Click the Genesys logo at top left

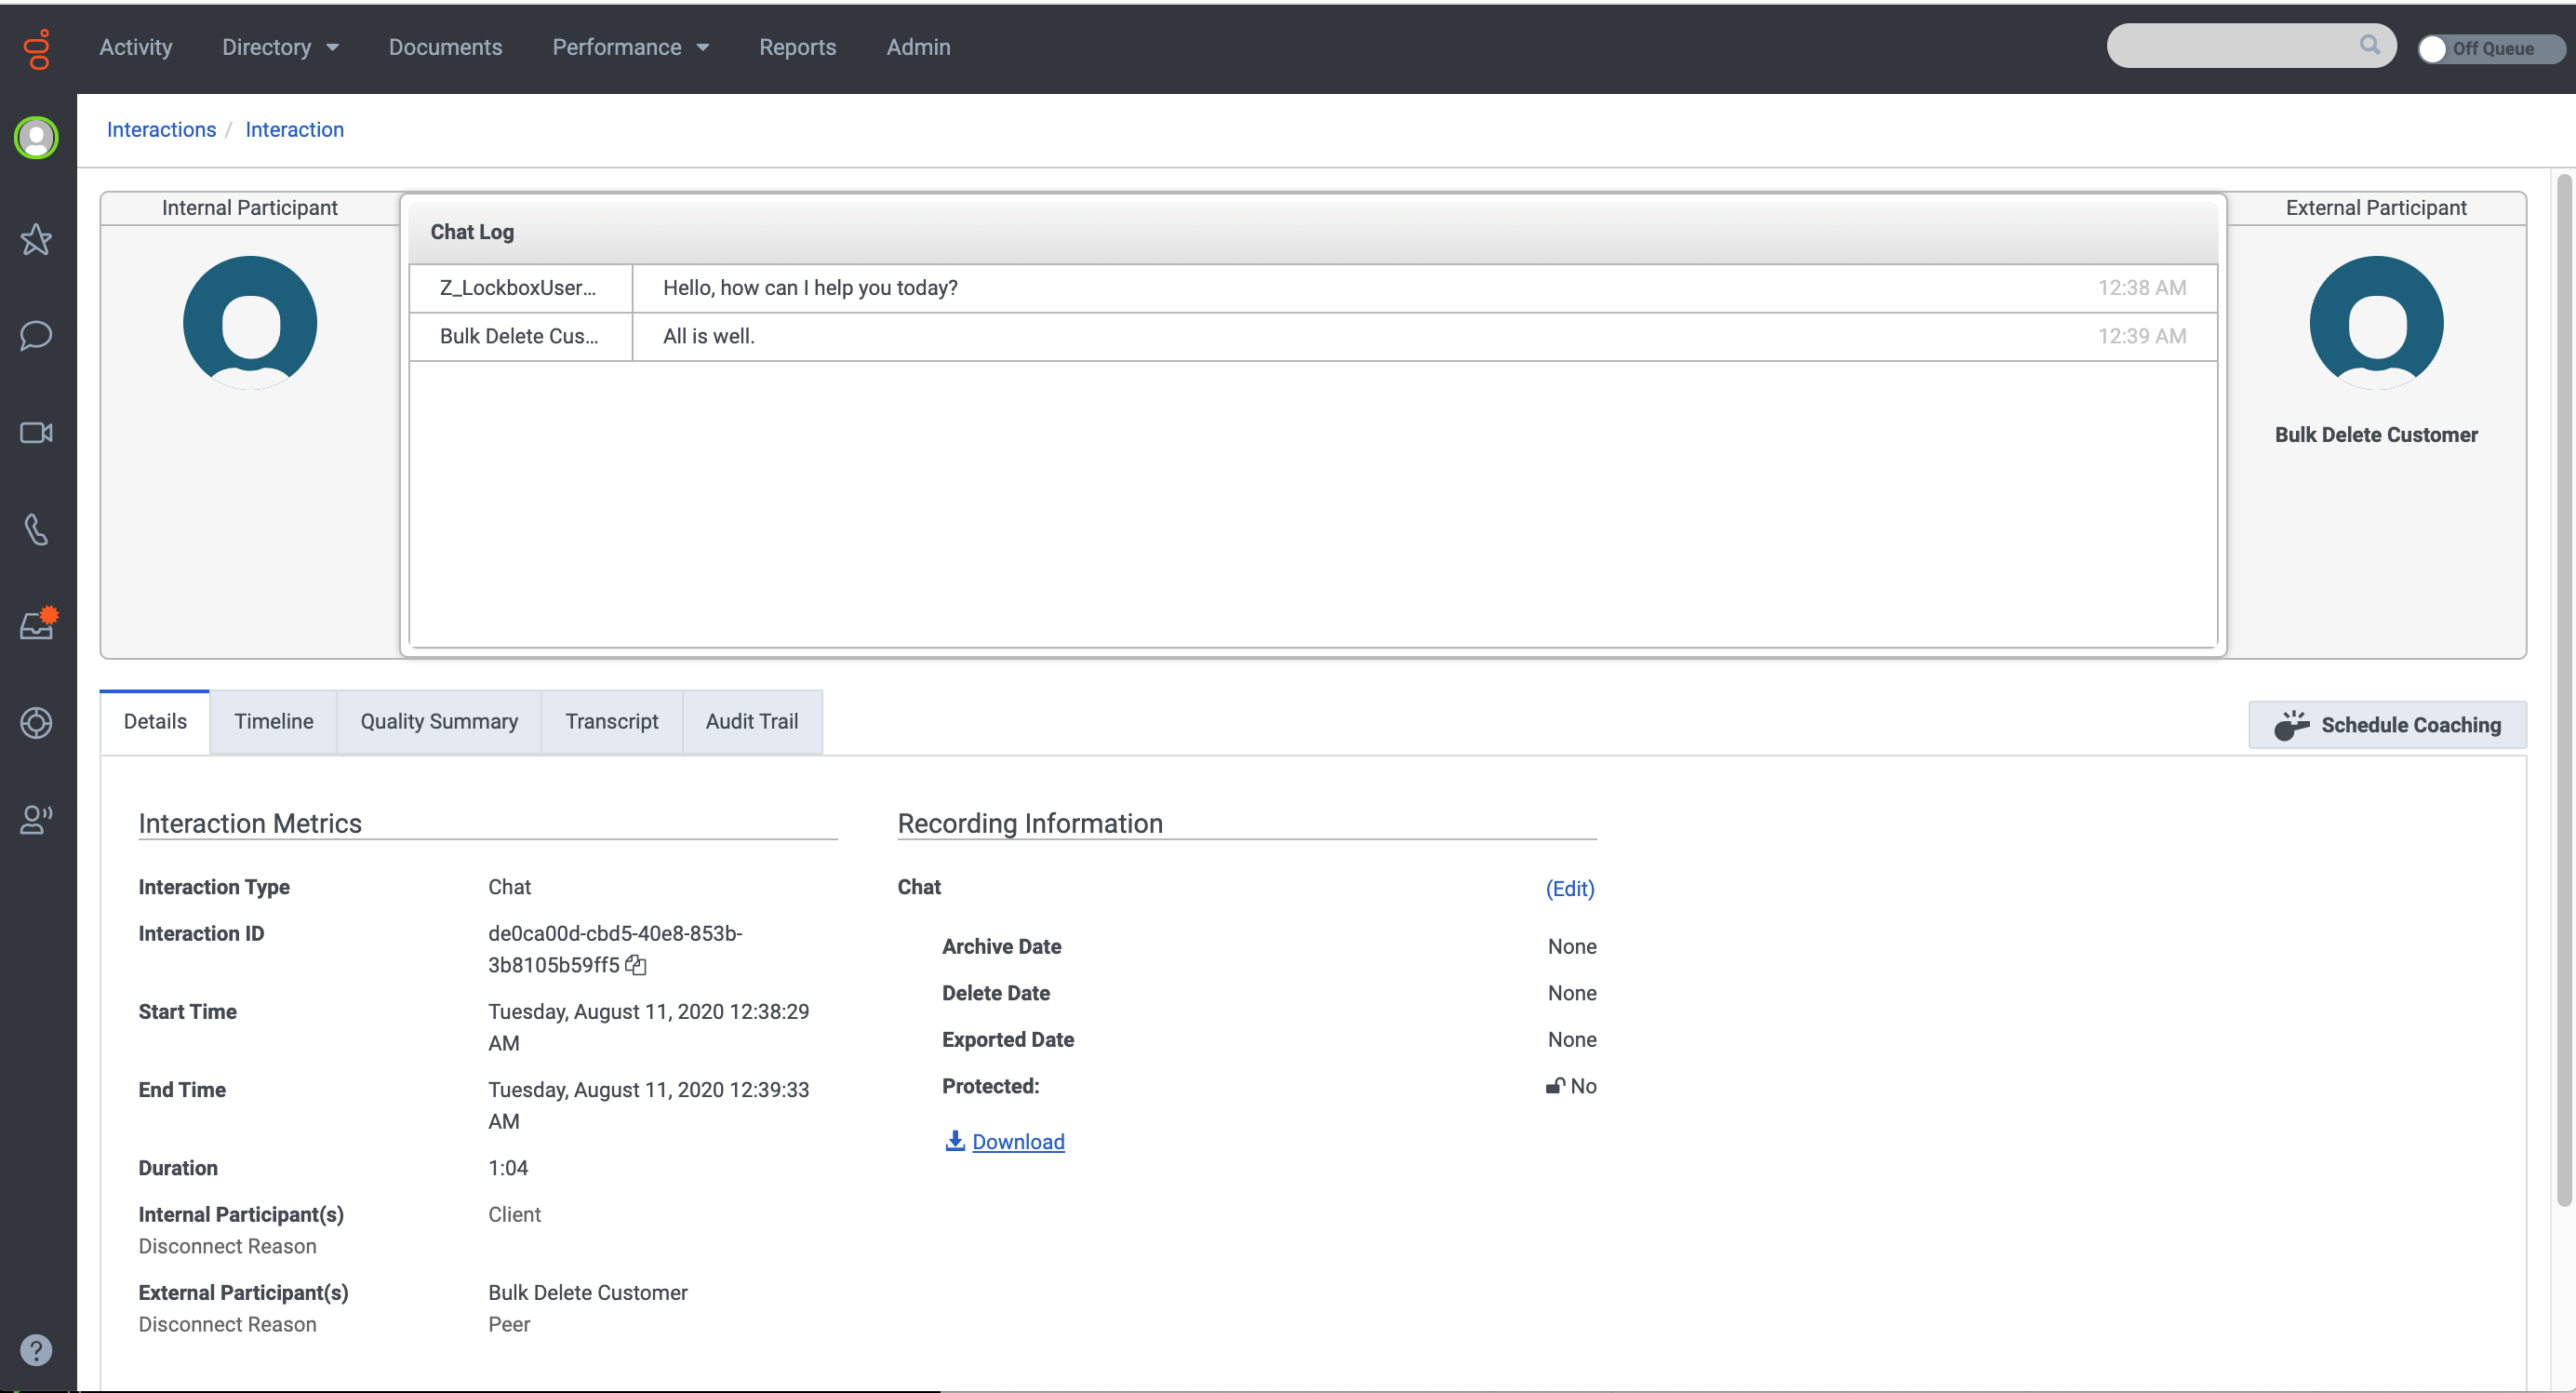click(x=37, y=48)
